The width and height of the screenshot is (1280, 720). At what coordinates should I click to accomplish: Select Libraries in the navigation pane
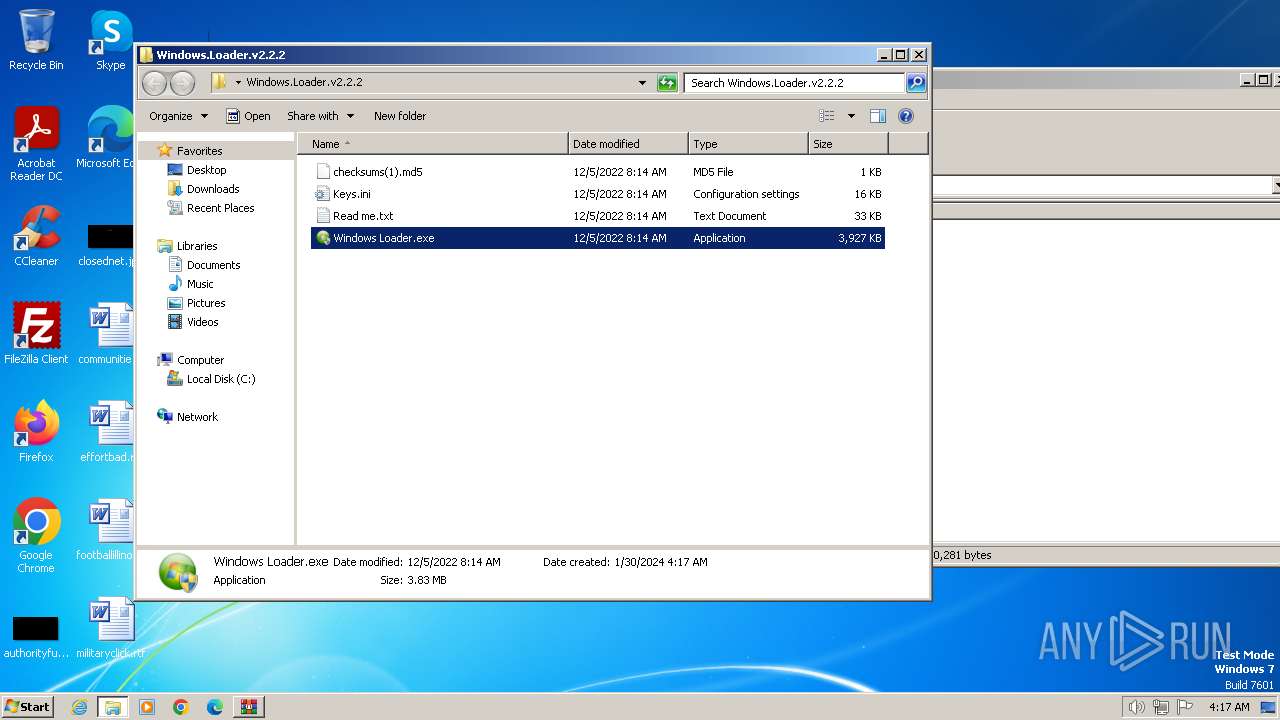click(197, 246)
